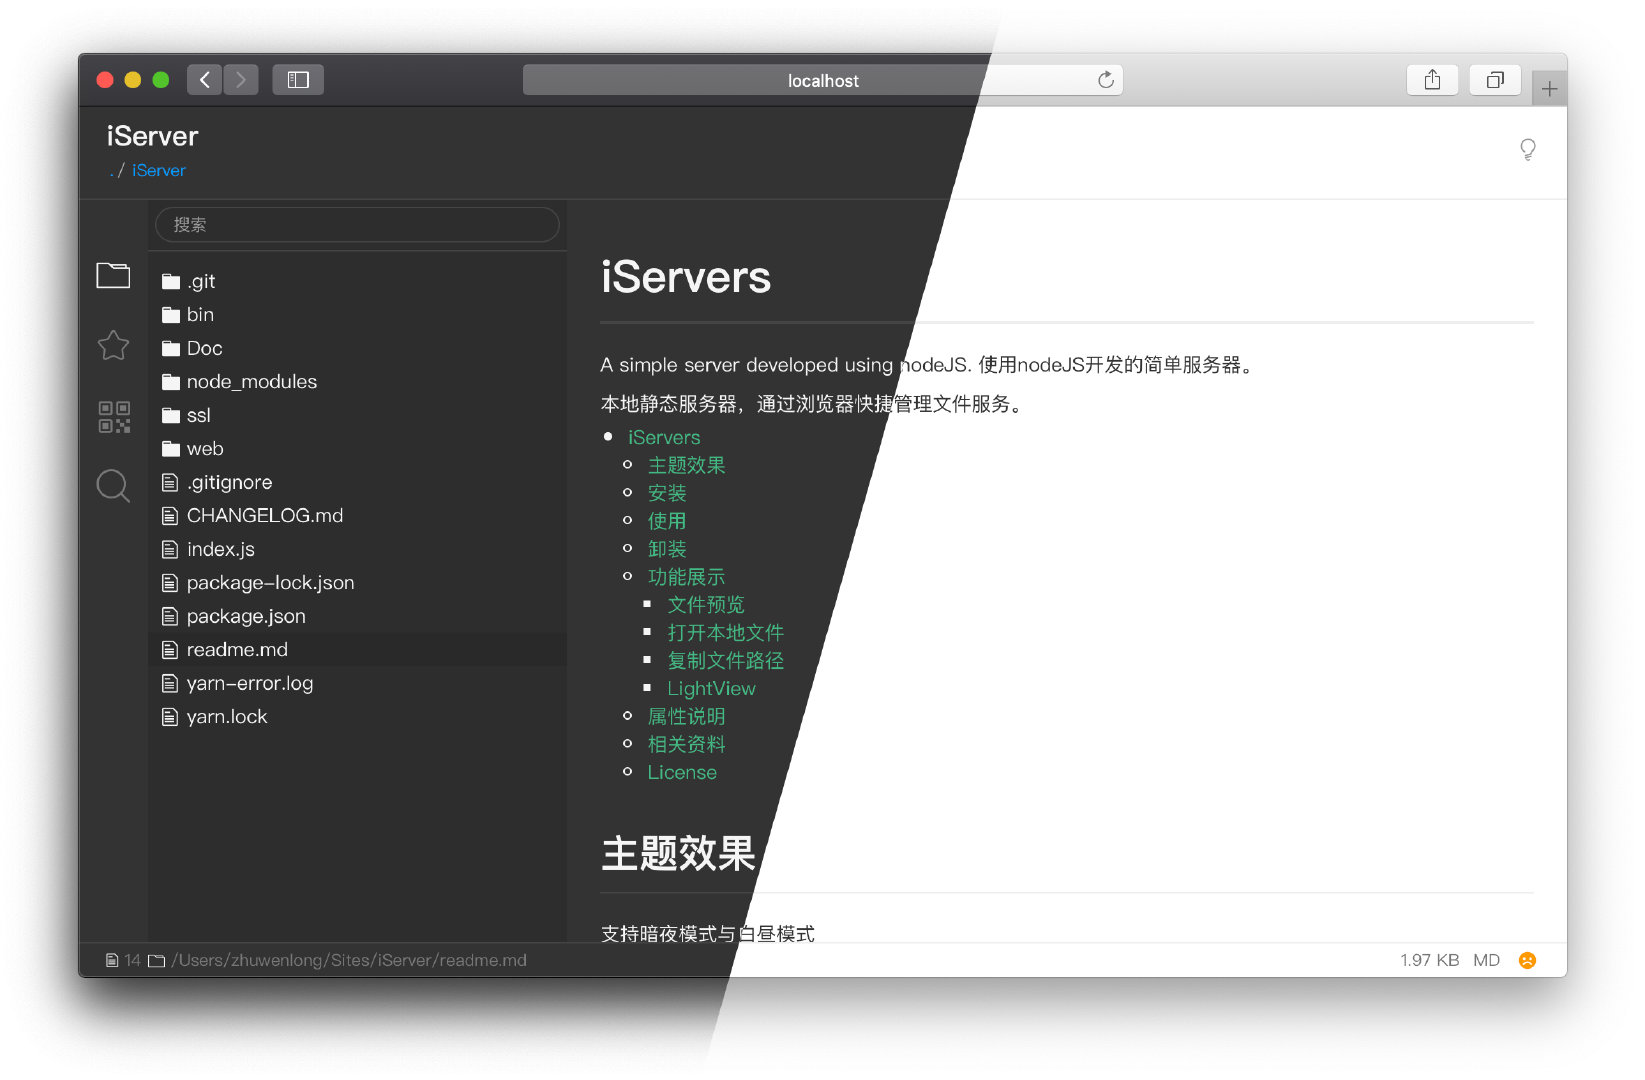Open the folder view sidebar icon

(113, 275)
